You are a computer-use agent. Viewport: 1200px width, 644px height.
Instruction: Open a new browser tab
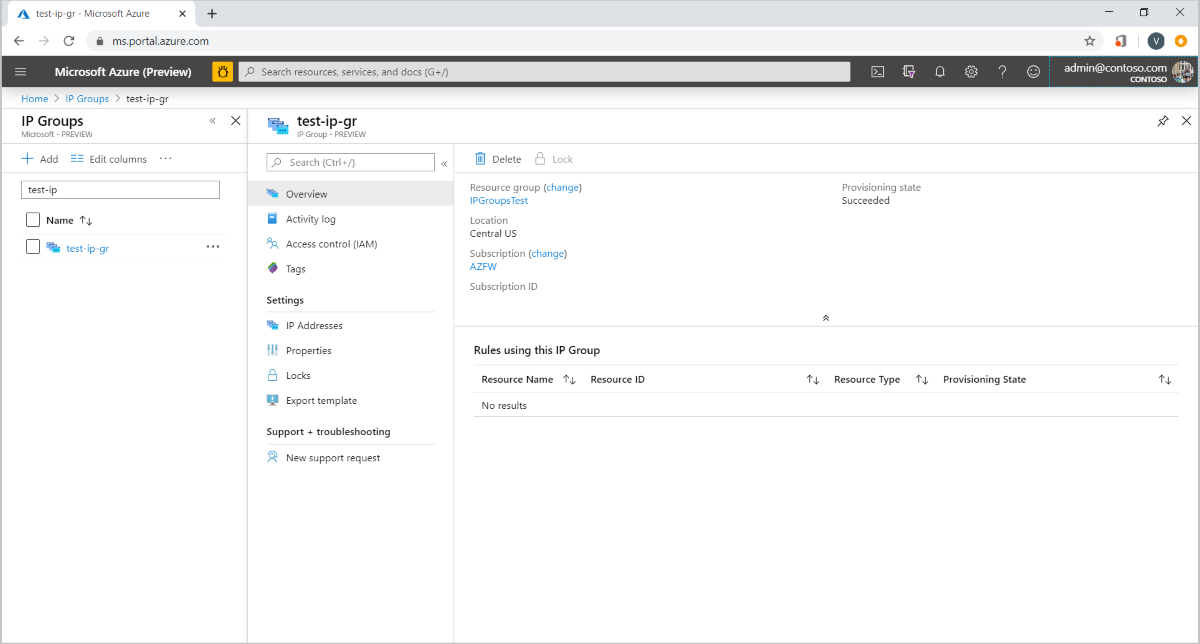pos(212,13)
